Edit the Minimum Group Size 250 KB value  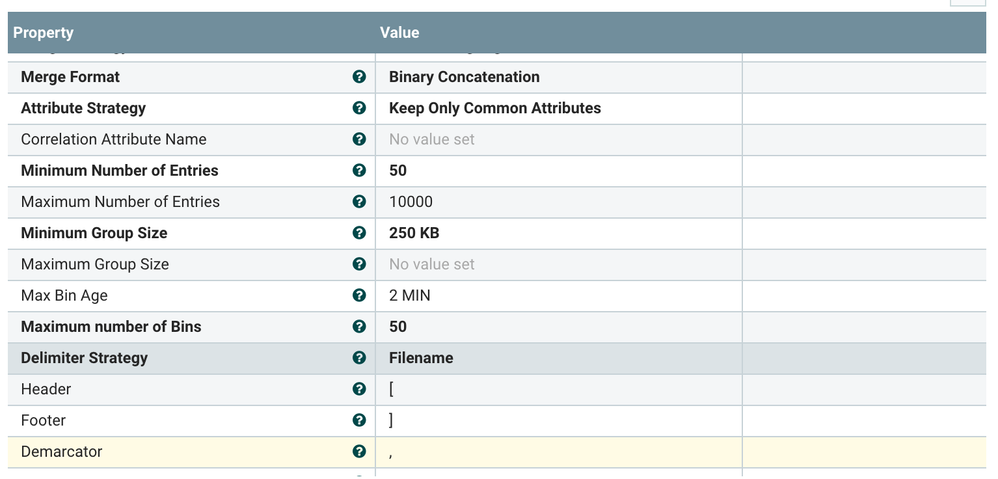414,233
